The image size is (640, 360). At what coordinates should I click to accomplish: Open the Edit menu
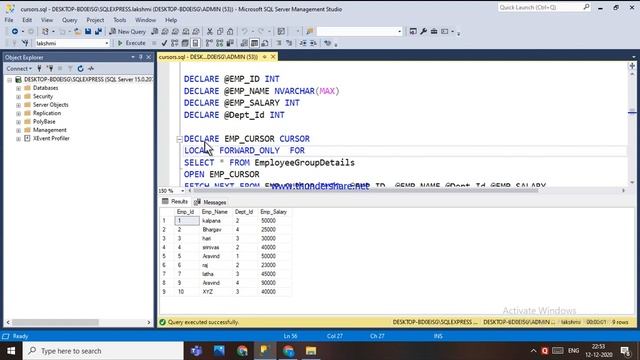[27, 20]
